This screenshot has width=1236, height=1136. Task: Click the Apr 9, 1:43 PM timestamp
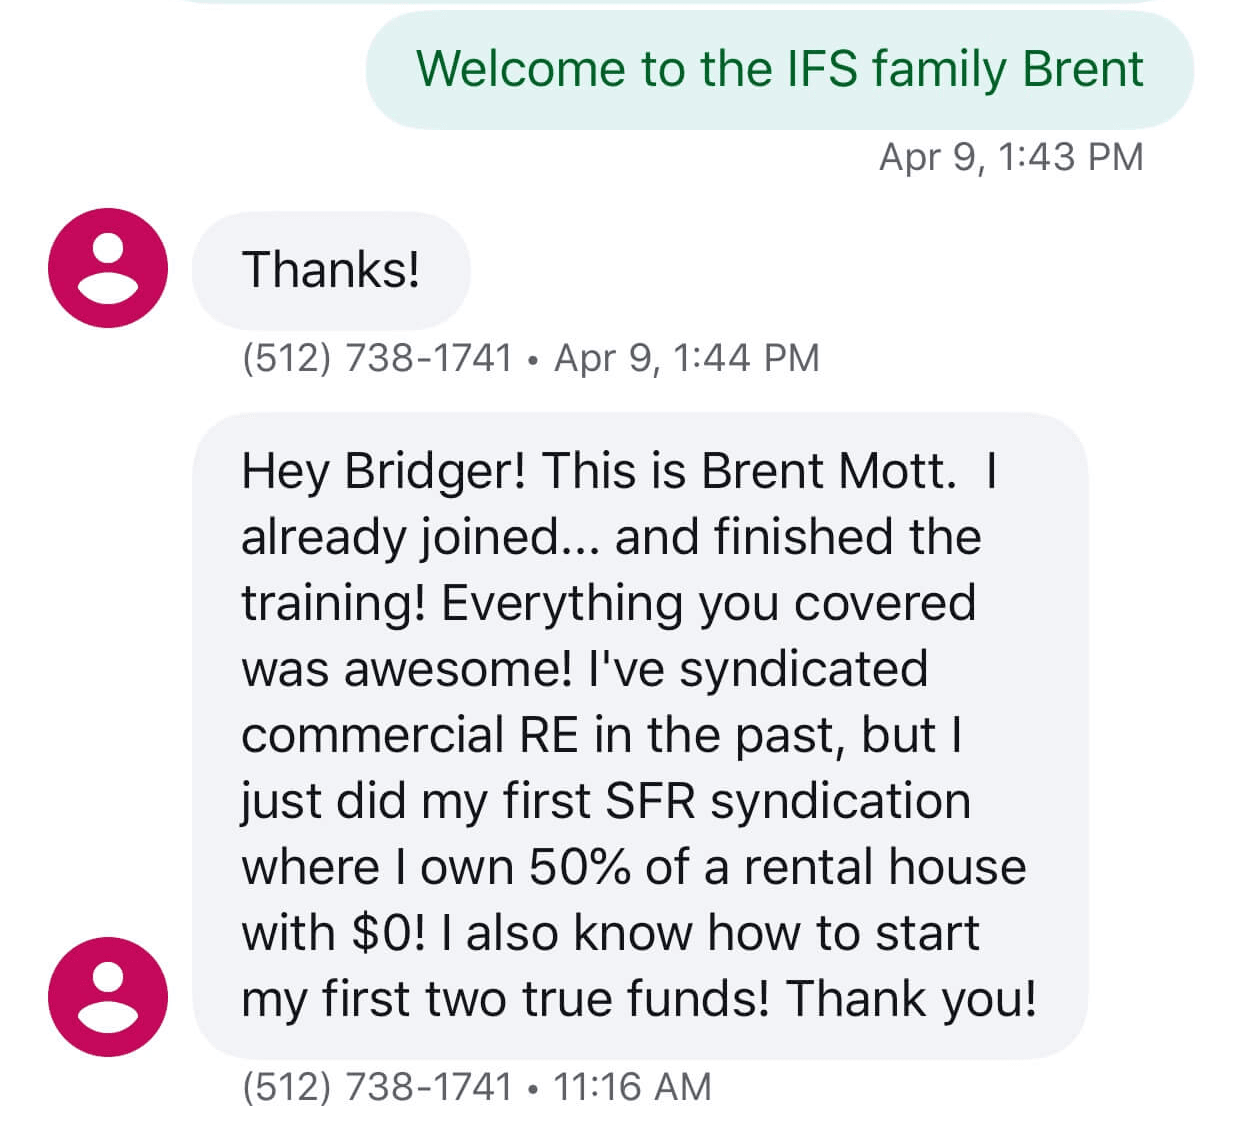[1011, 157]
